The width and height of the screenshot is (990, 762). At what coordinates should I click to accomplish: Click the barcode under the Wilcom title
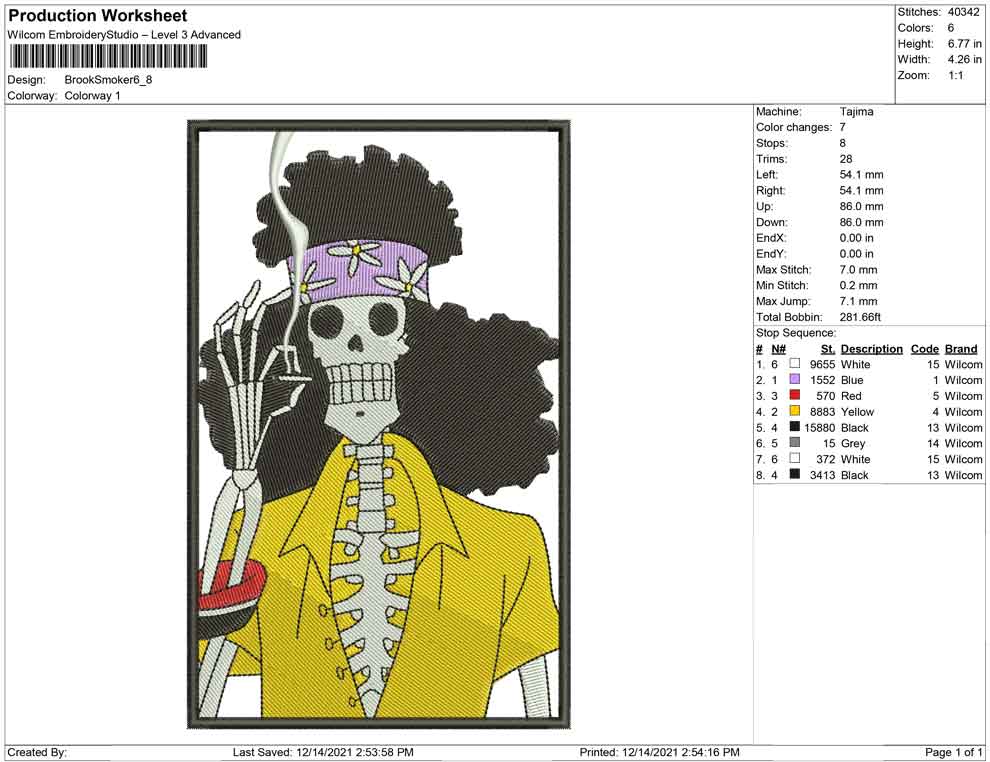tap(107, 57)
